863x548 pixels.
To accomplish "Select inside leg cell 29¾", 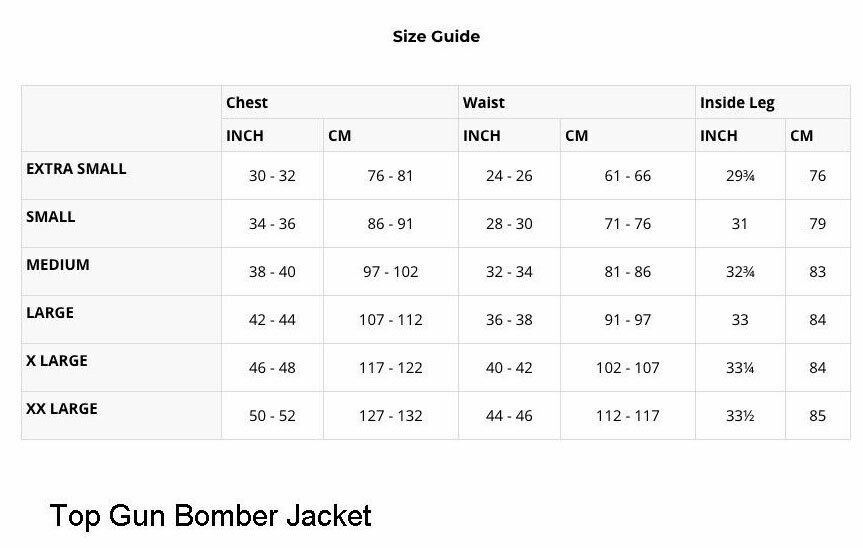I will coord(740,176).
